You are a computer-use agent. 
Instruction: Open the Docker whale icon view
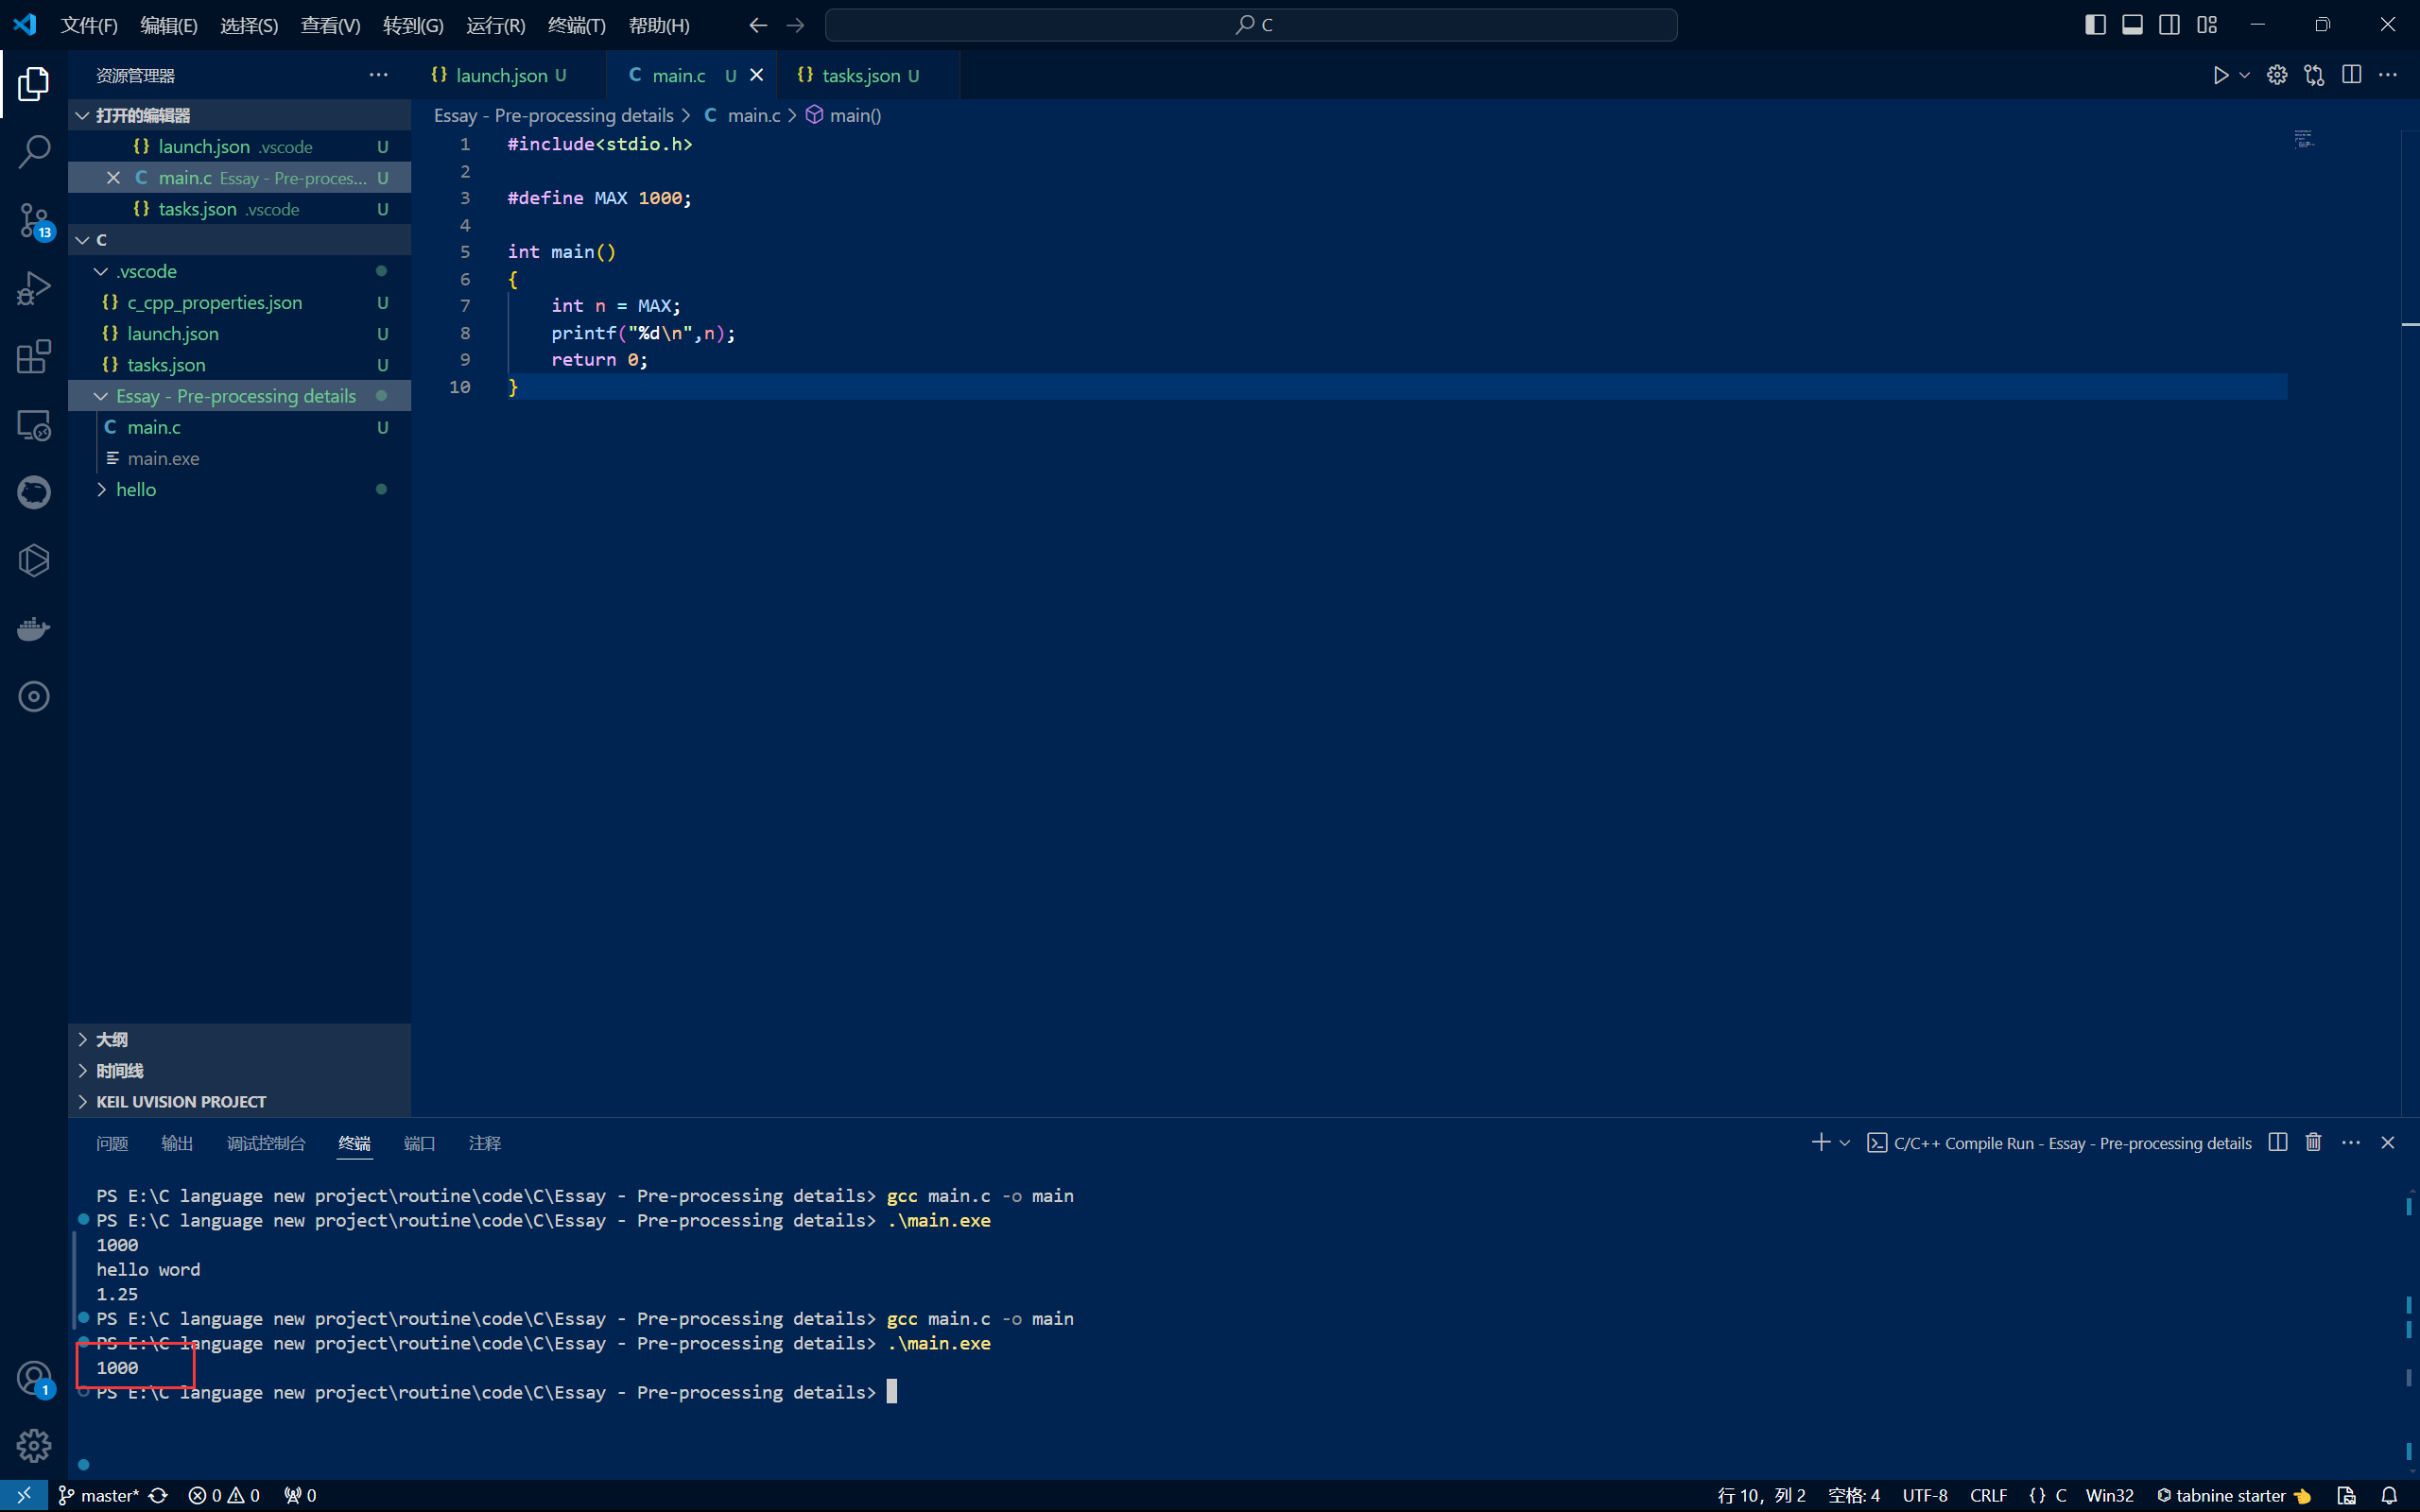tap(34, 629)
